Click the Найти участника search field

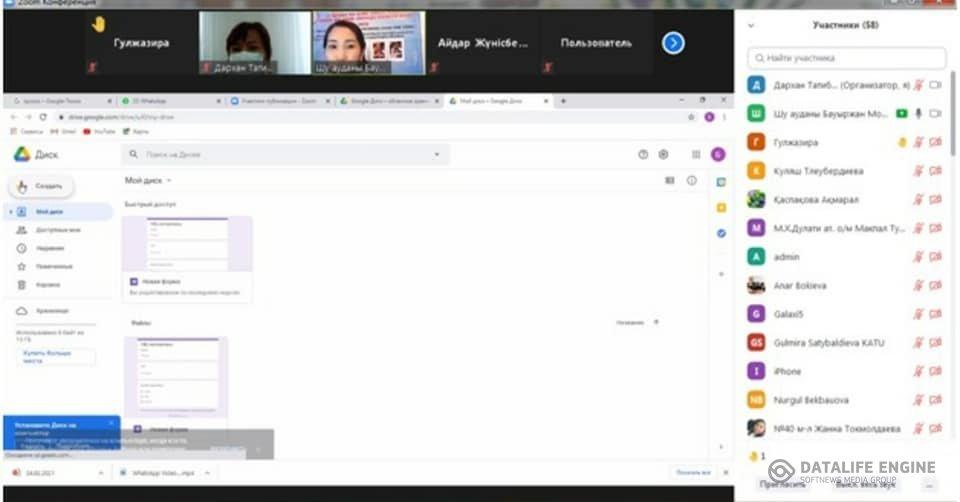tap(847, 58)
